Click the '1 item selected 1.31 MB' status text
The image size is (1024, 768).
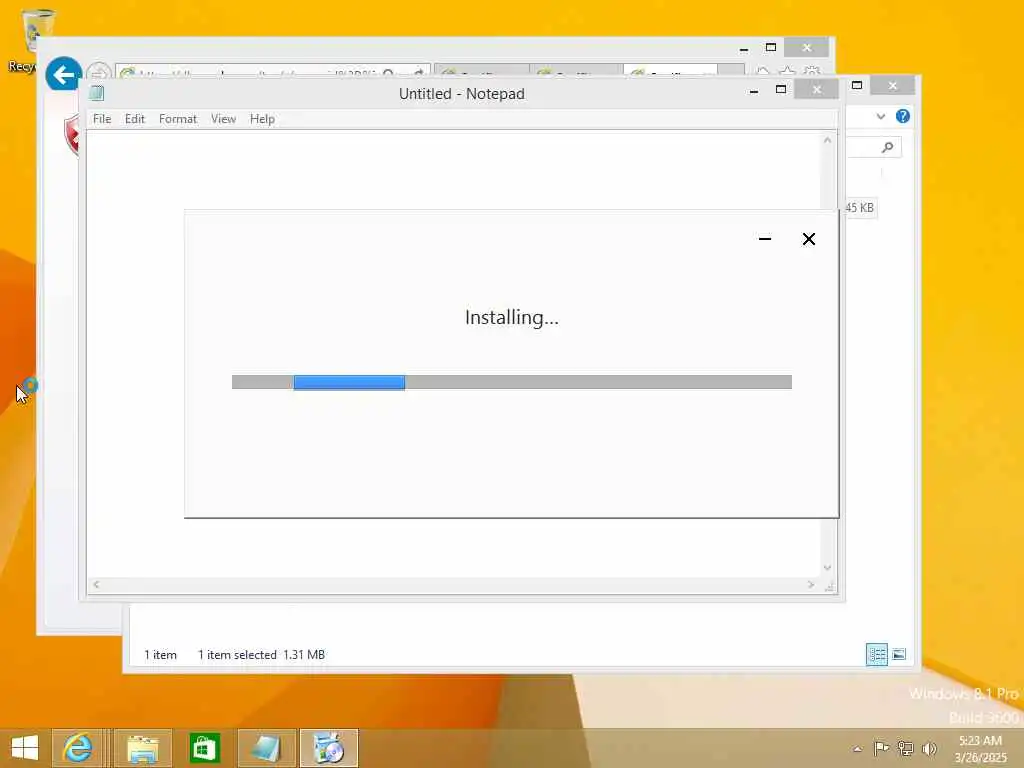pos(261,654)
